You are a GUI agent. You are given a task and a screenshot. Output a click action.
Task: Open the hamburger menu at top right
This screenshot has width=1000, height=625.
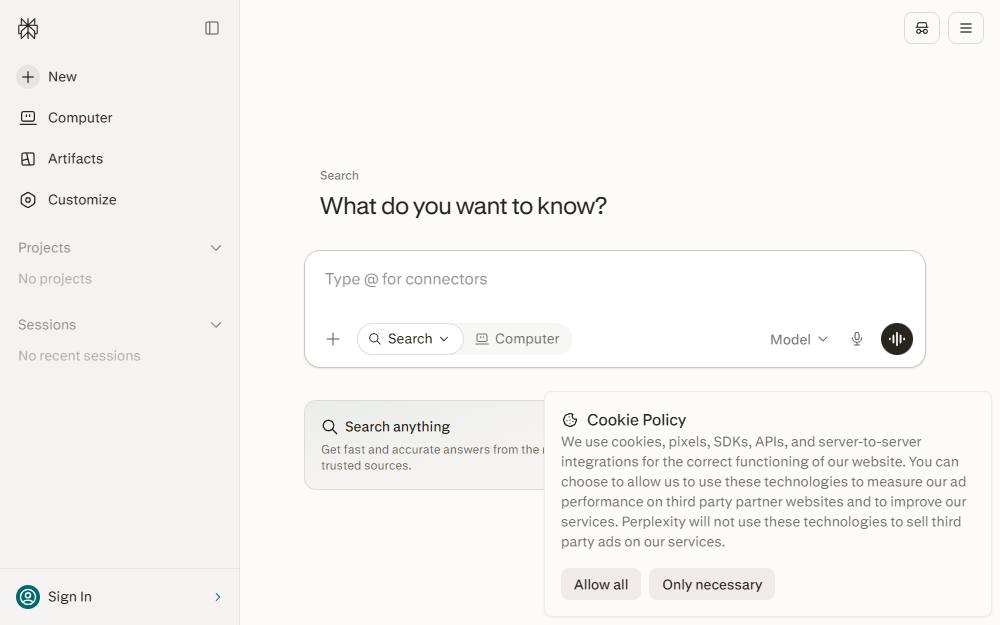pos(966,28)
